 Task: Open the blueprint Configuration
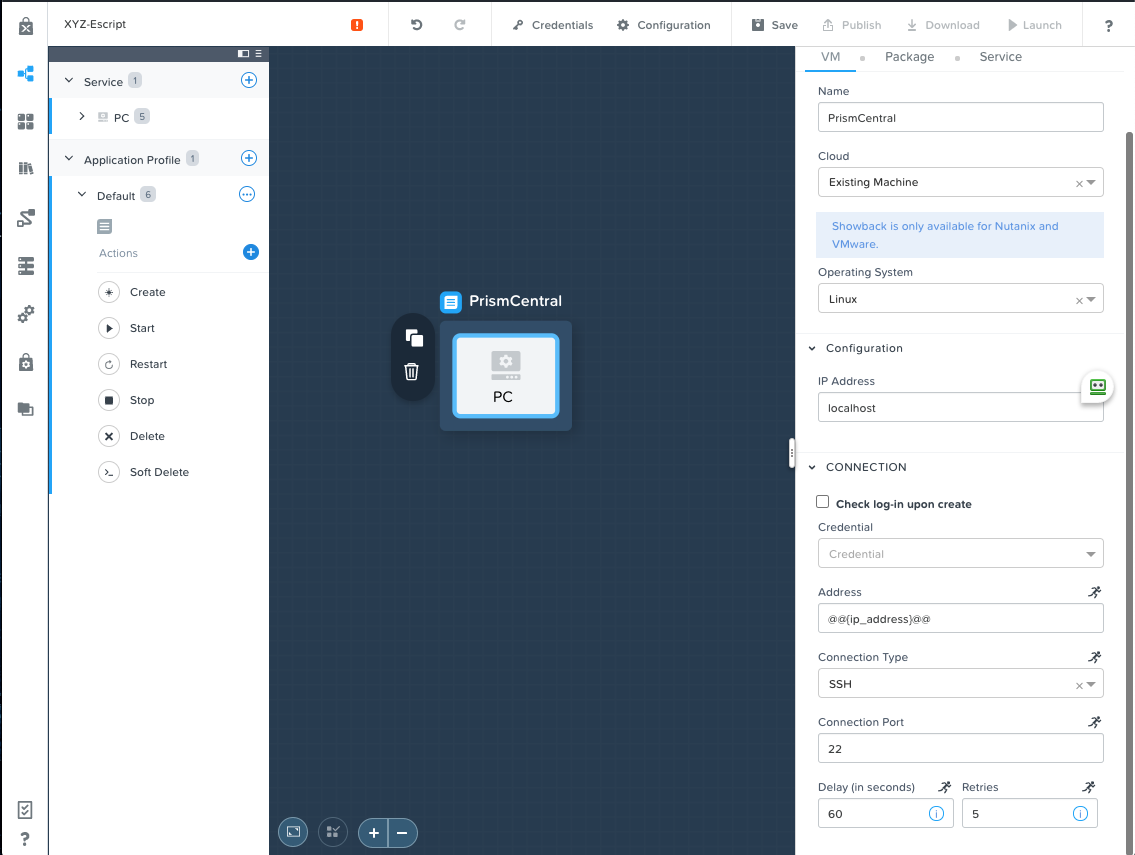pyautogui.click(x=664, y=25)
